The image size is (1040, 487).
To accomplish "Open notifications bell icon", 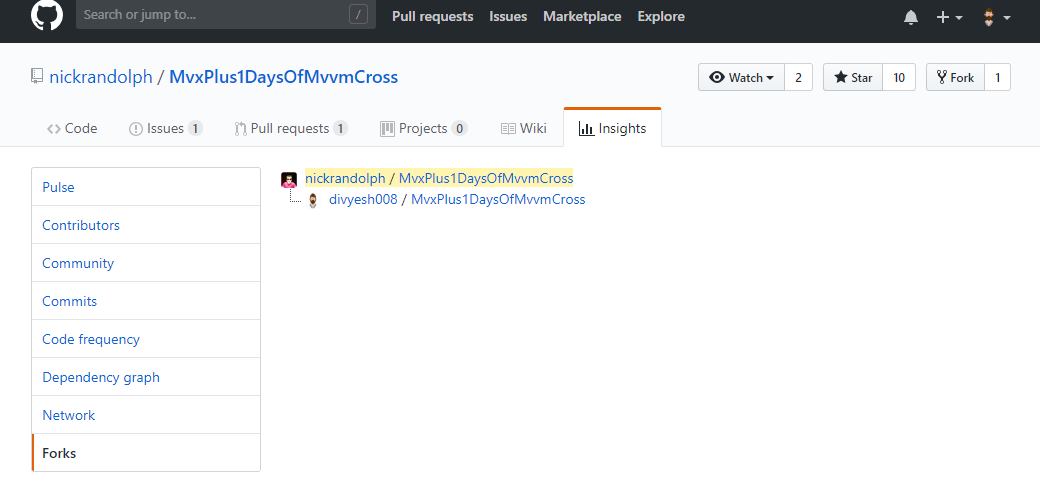I will point(911,18).
